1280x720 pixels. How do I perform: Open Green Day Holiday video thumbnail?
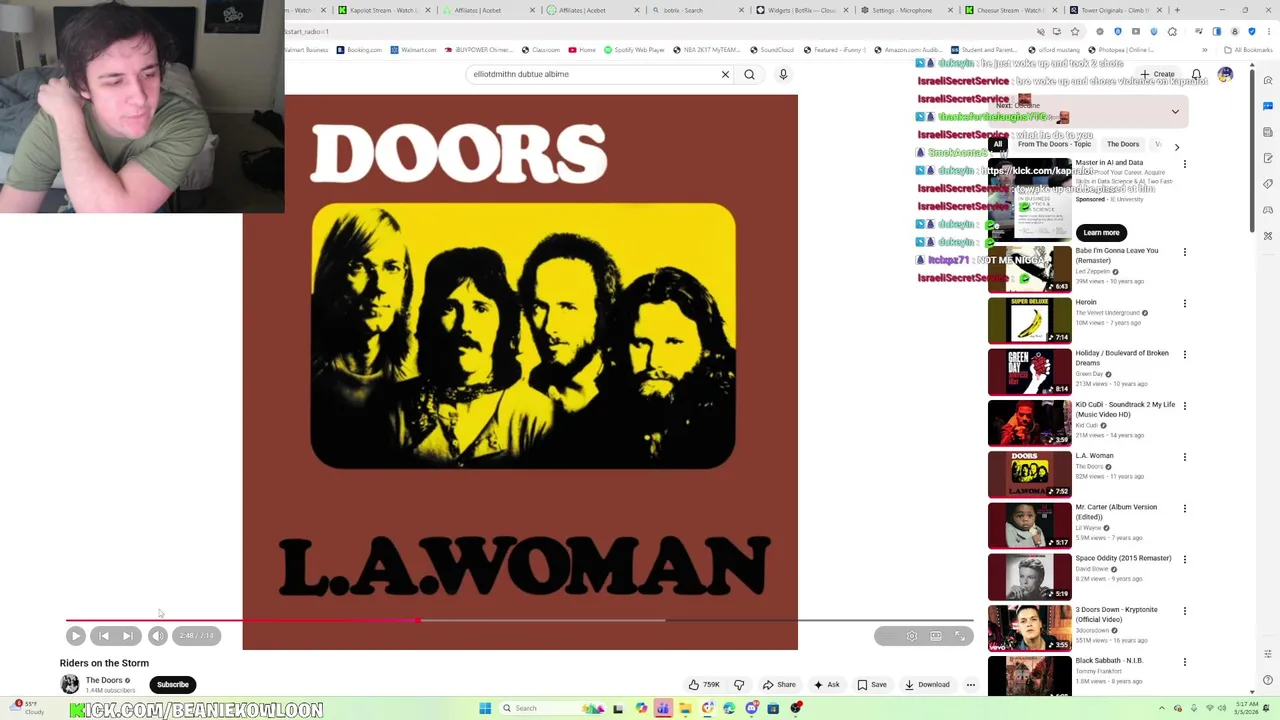[1029, 371]
